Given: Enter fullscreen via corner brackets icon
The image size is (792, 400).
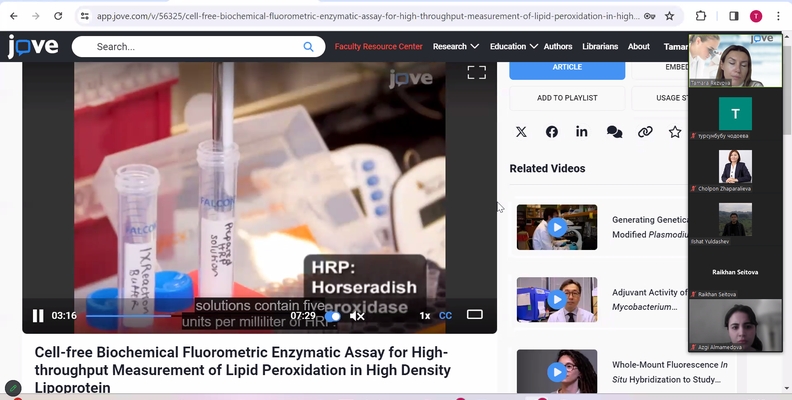Looking at the screenshot, I should point(476,73).
